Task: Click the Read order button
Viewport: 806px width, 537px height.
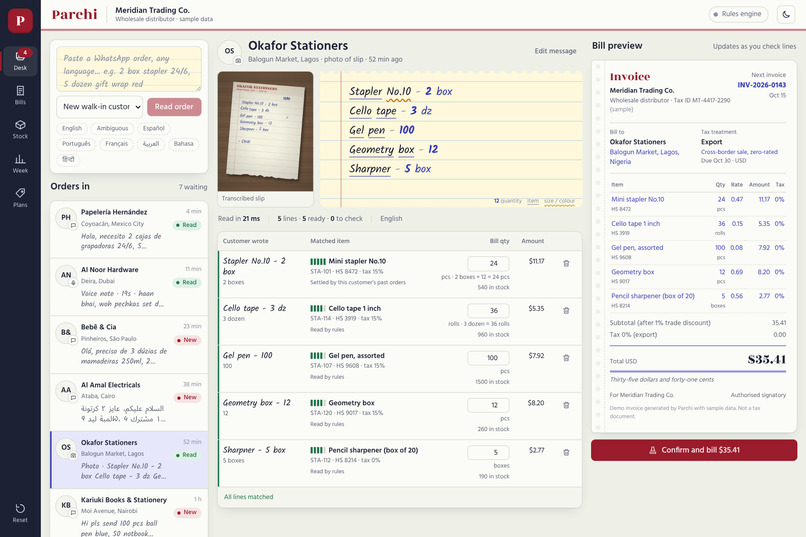Action: coord(174,106)
